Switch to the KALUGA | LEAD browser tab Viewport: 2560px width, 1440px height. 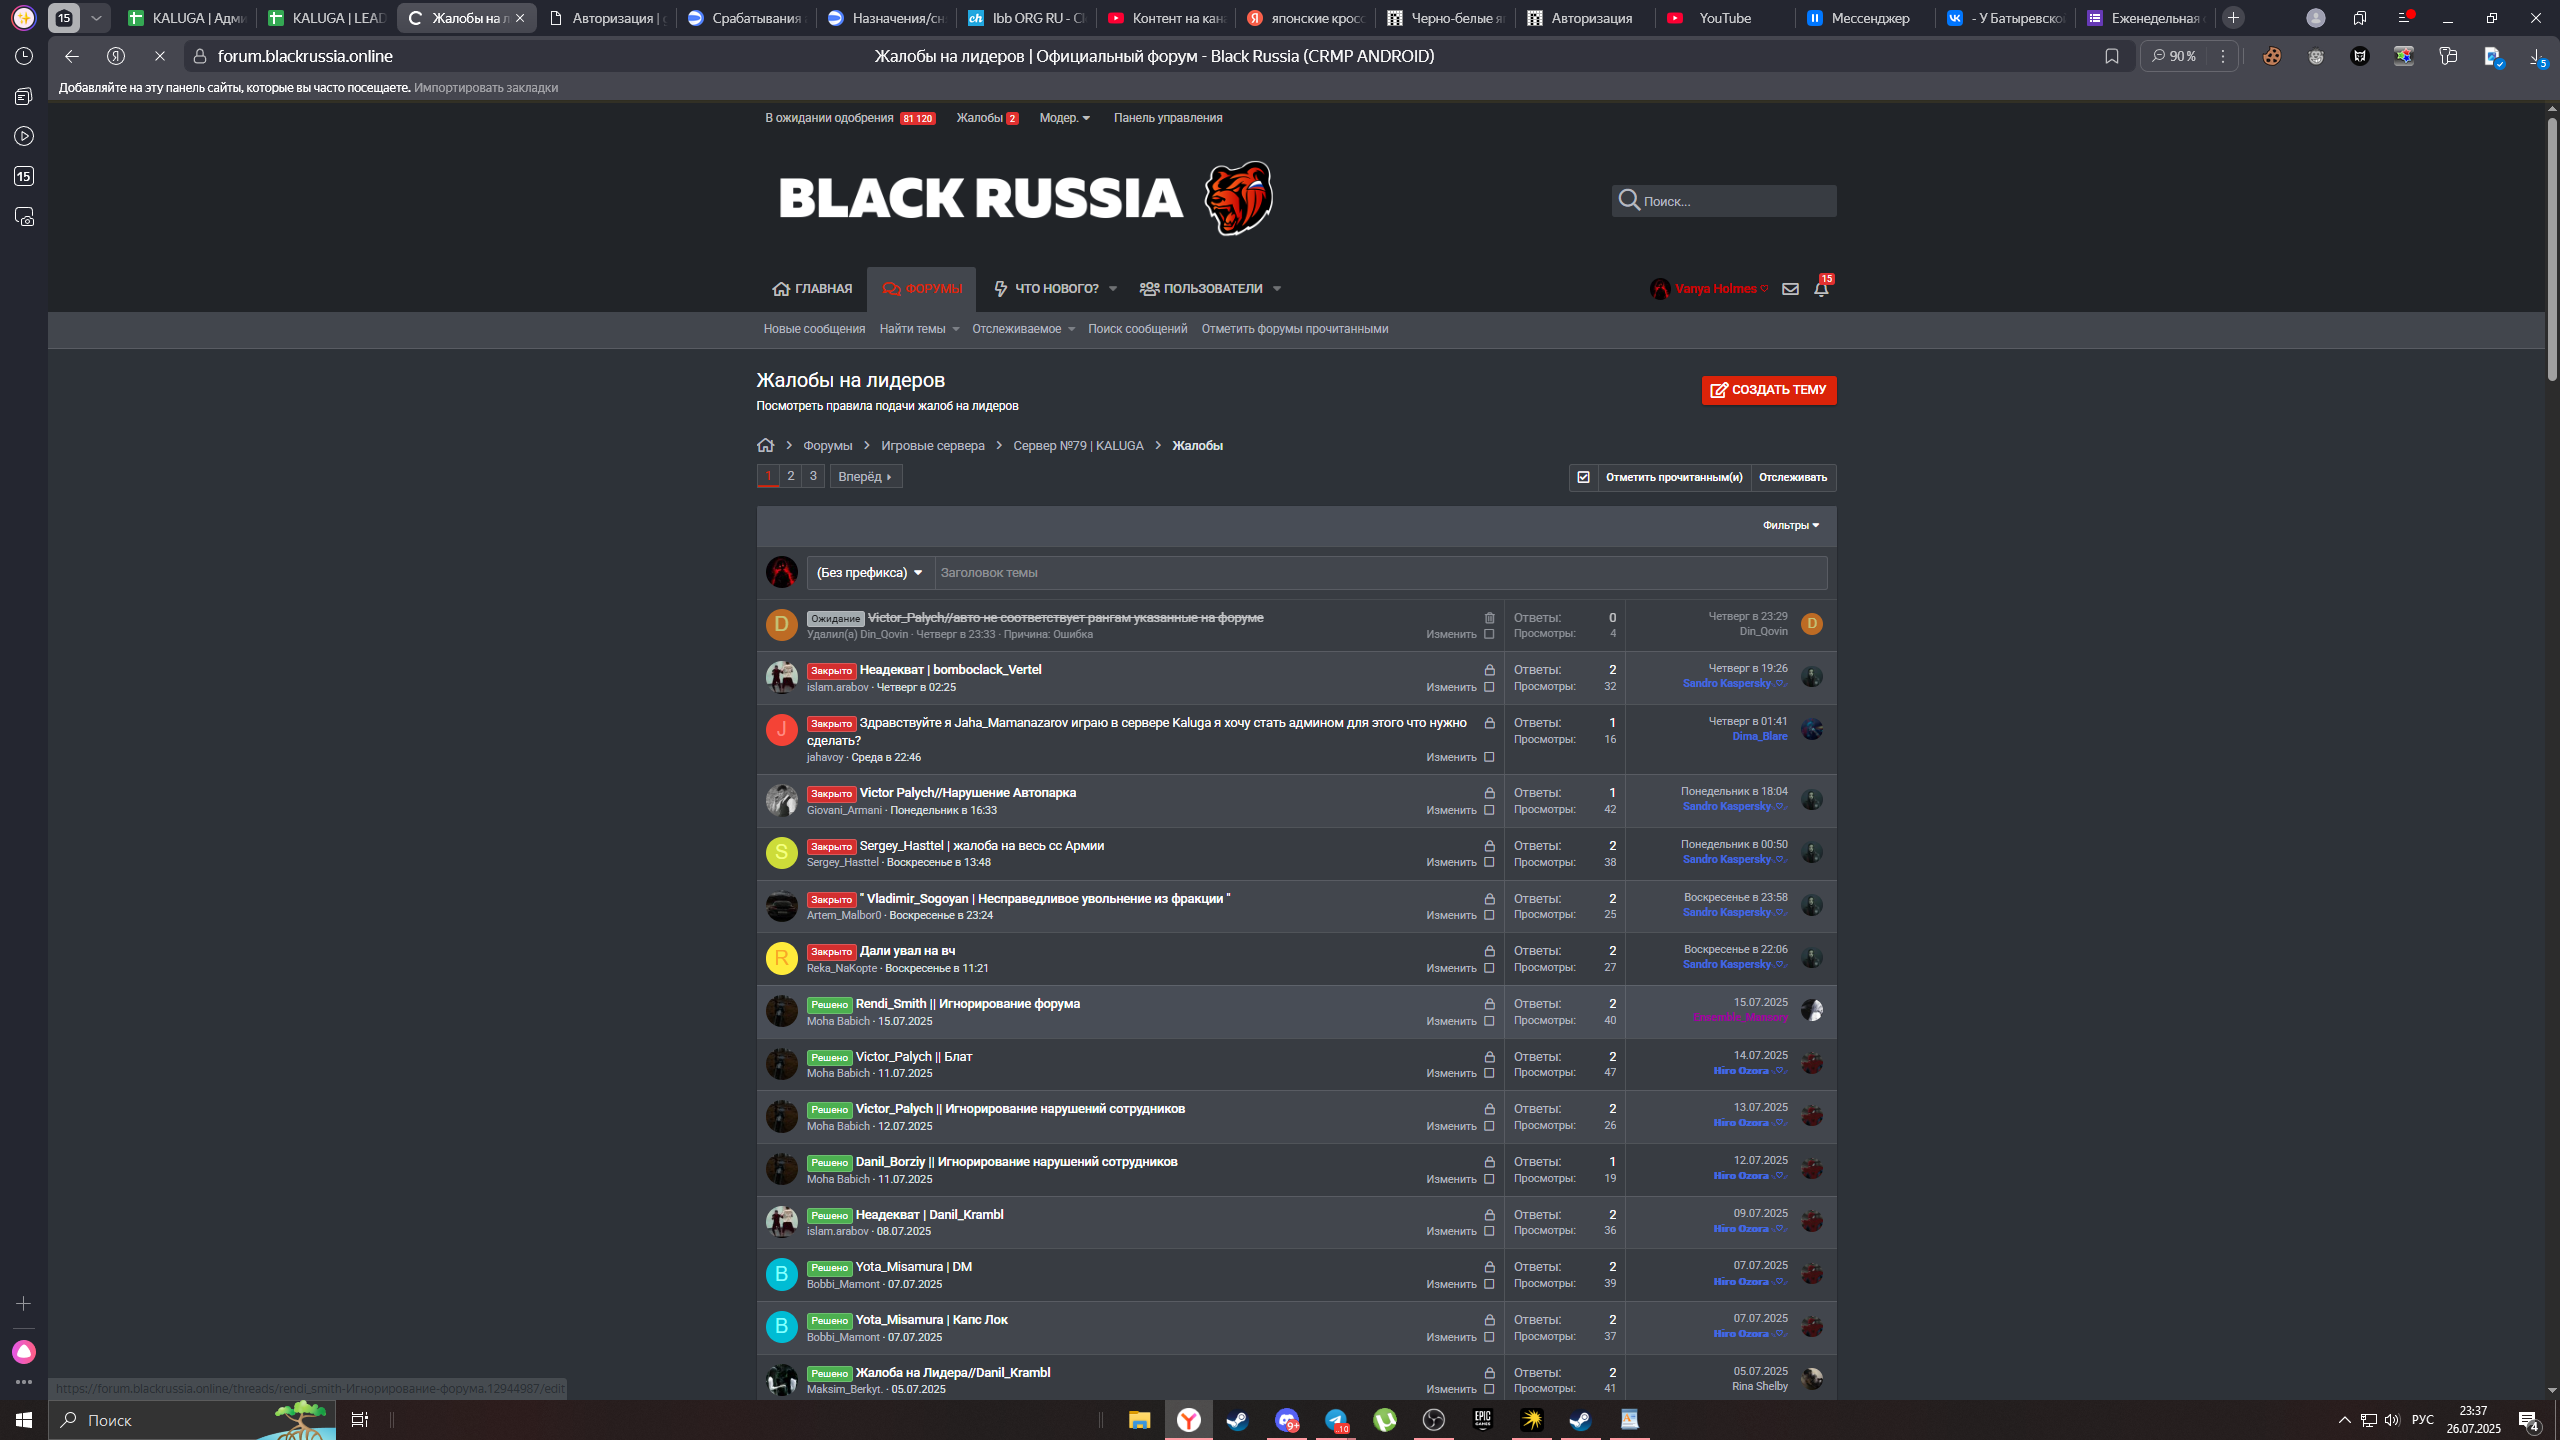click(x=326, y=18)
